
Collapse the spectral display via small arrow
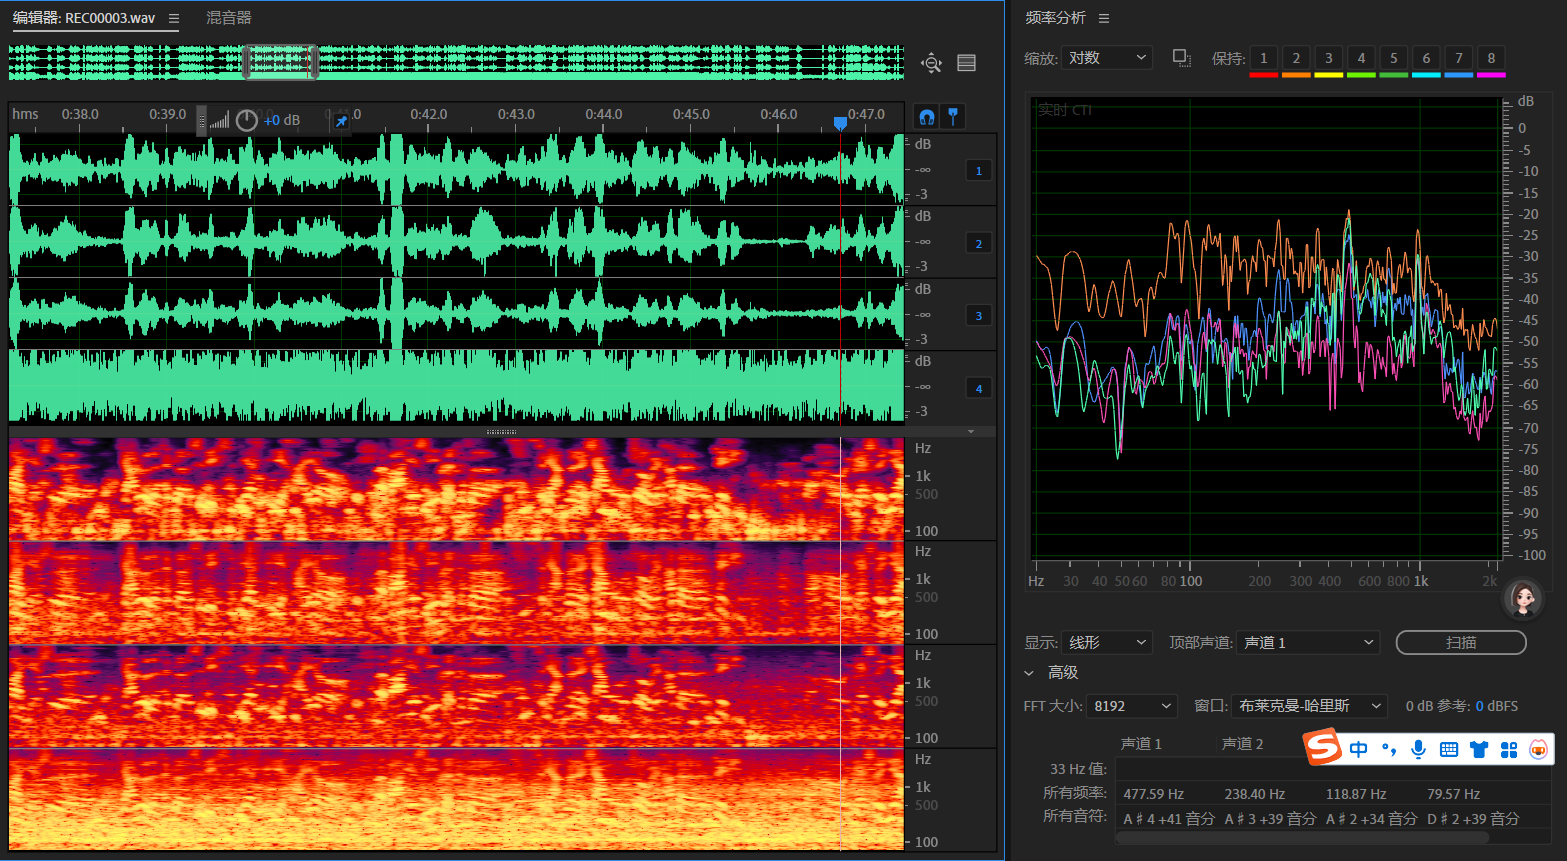[x=971, y=431]
